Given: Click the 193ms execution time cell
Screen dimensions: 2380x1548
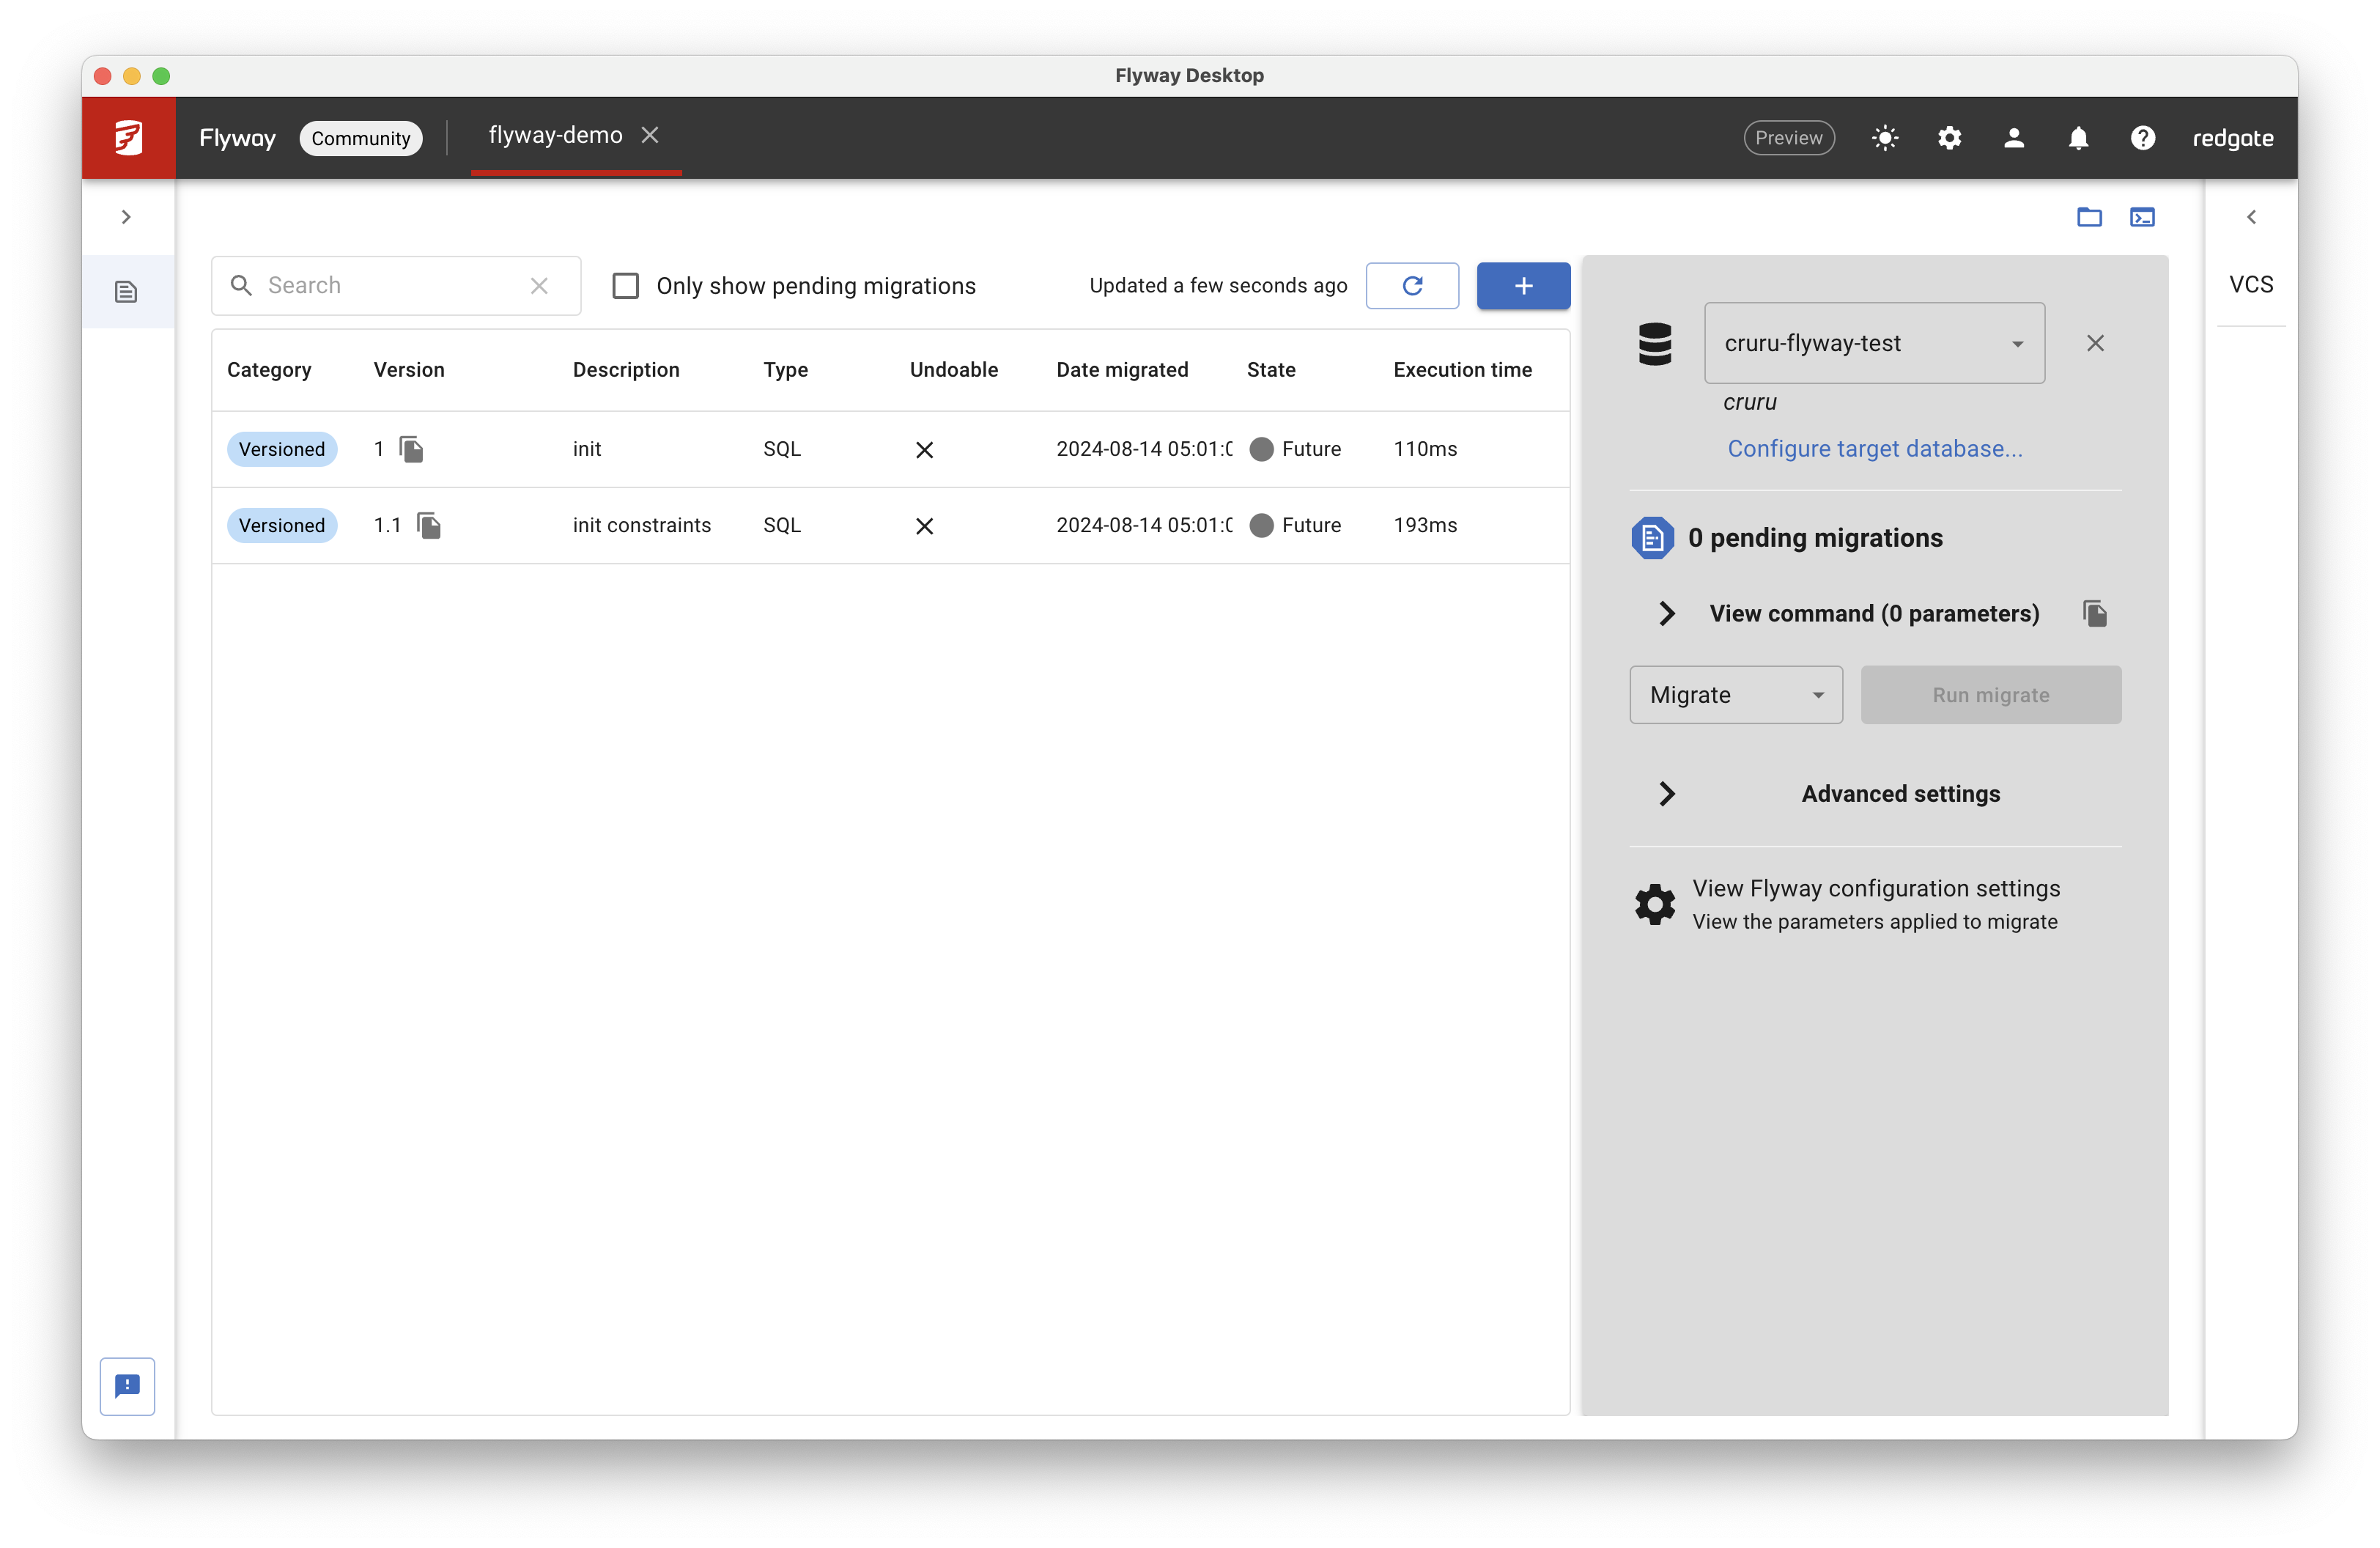Looking at the screenshot, I should [1425, 525].
